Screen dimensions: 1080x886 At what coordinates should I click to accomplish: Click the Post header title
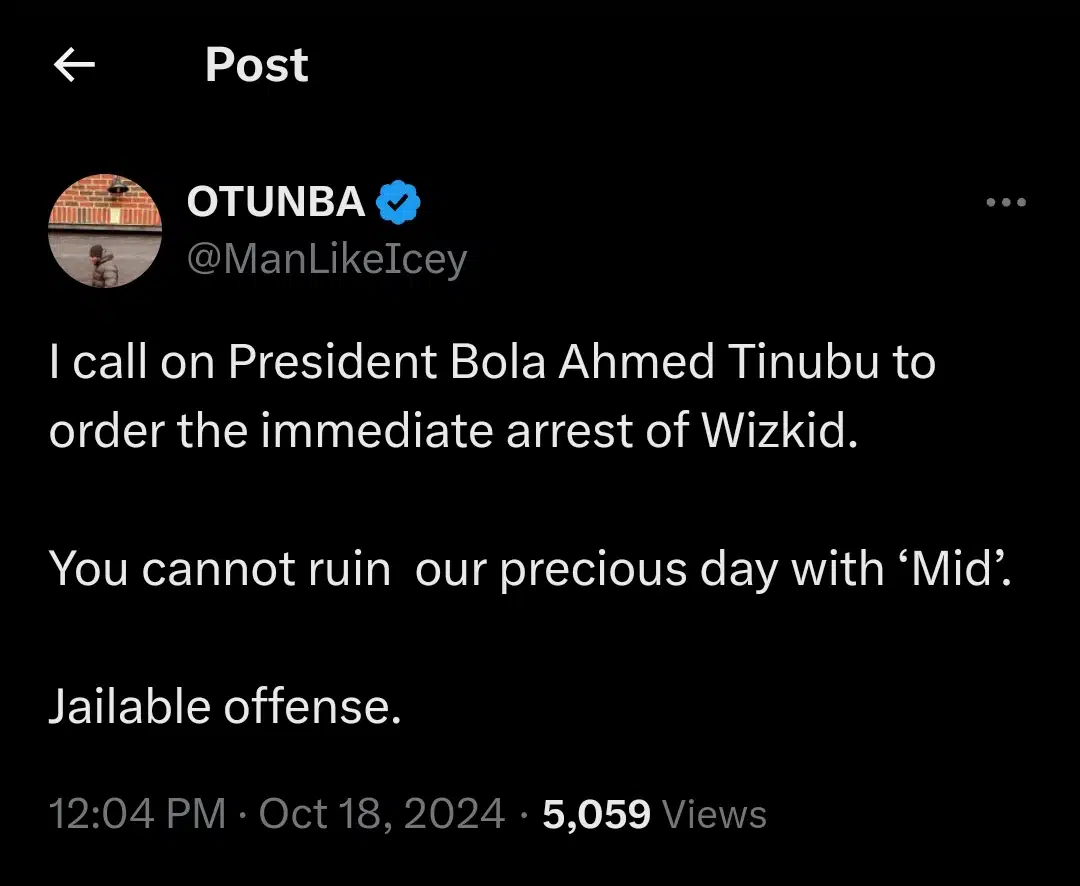pos(257,66)
